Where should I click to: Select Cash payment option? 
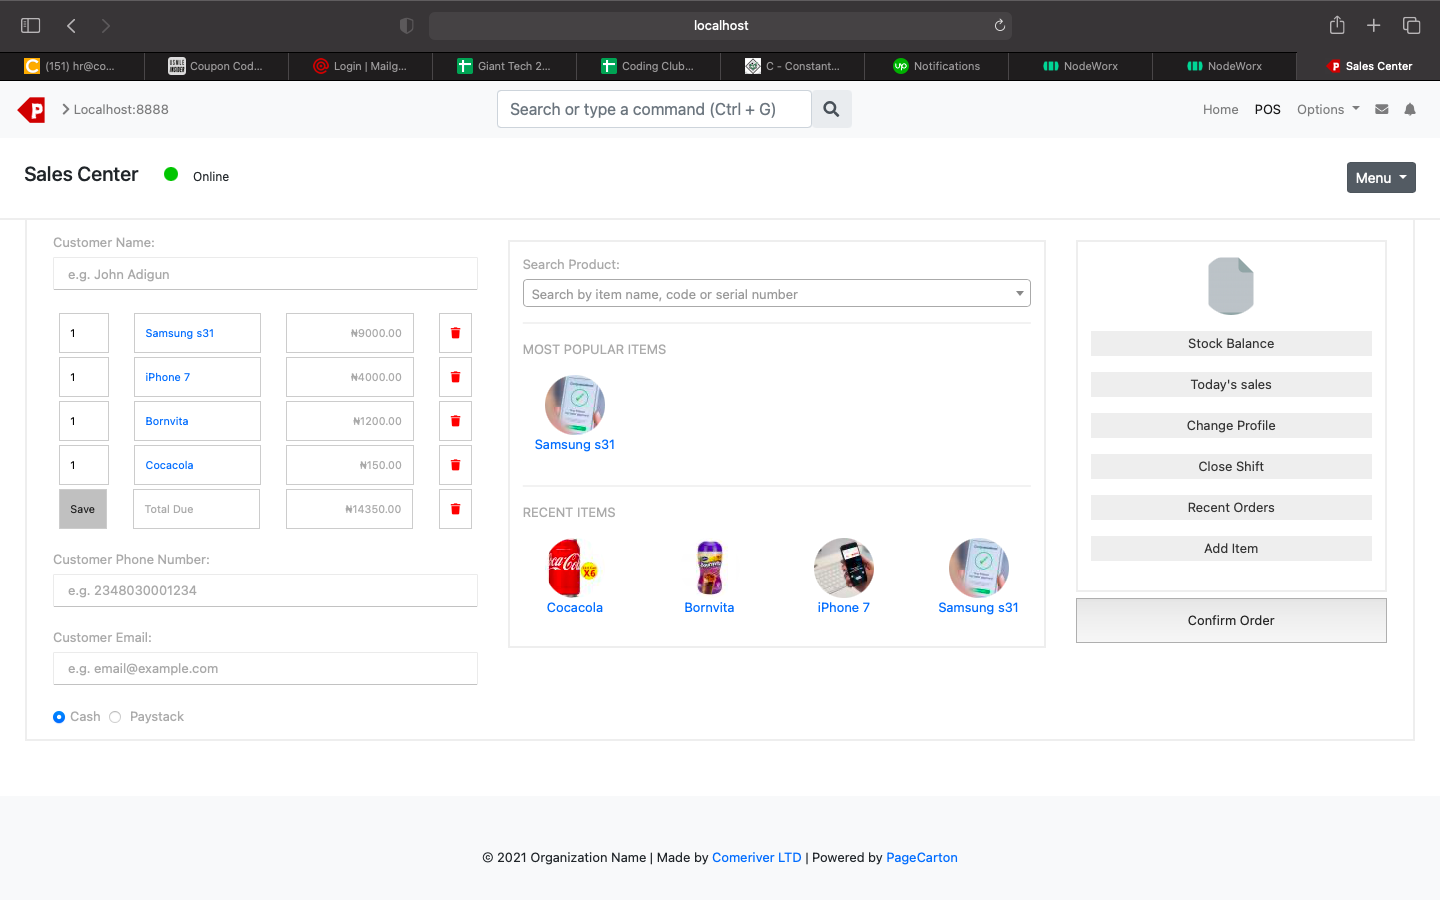tap(59, 717)
